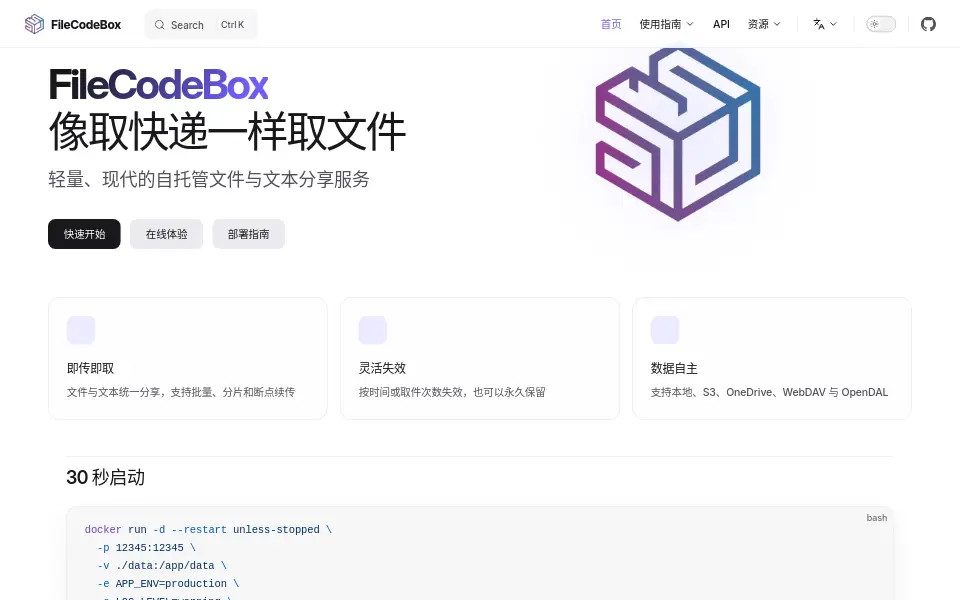Go to the 首页 nav item
Image resolution: width=960 pixels, height=600 pixels.
coord(611,24)
